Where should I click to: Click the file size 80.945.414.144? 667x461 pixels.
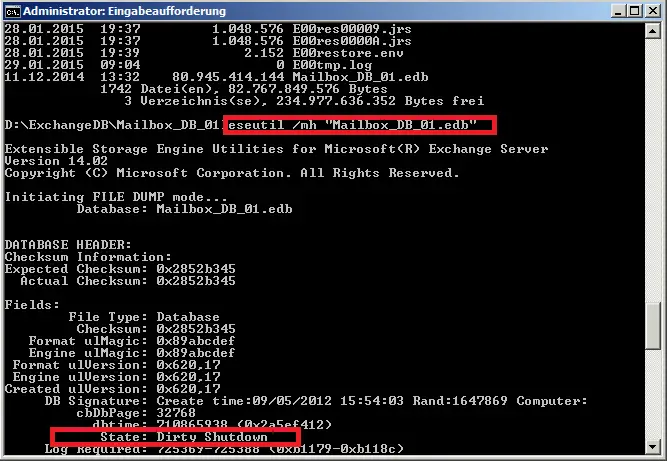click(228, 77)
